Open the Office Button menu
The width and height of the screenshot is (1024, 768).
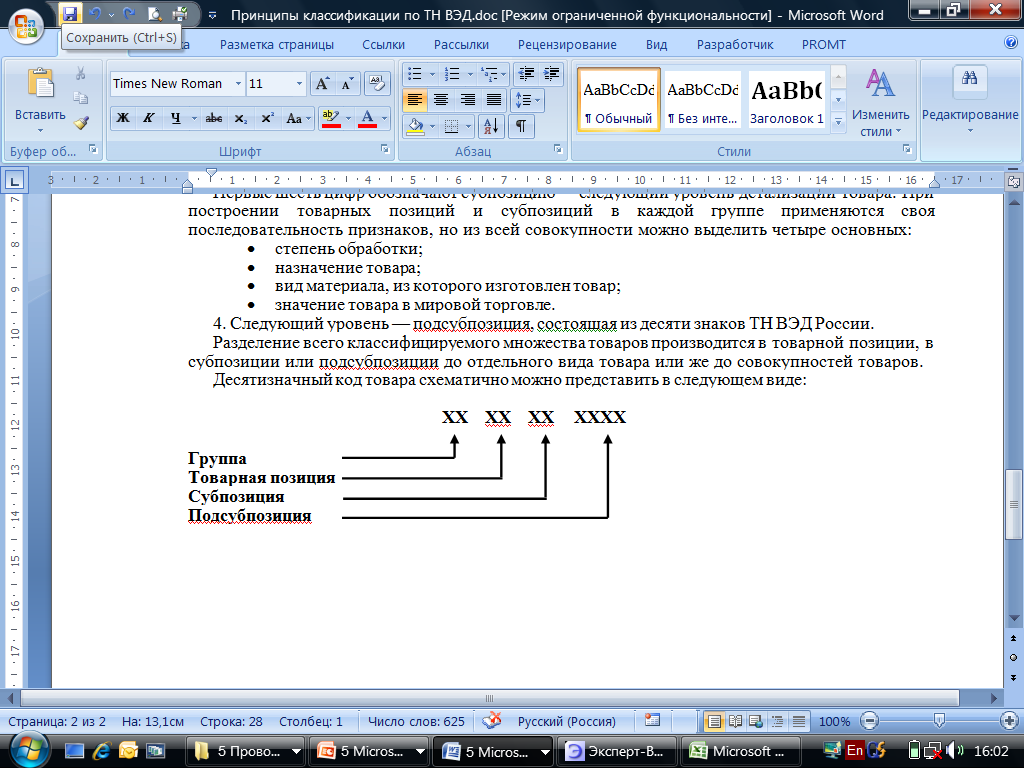click(25, 26)
